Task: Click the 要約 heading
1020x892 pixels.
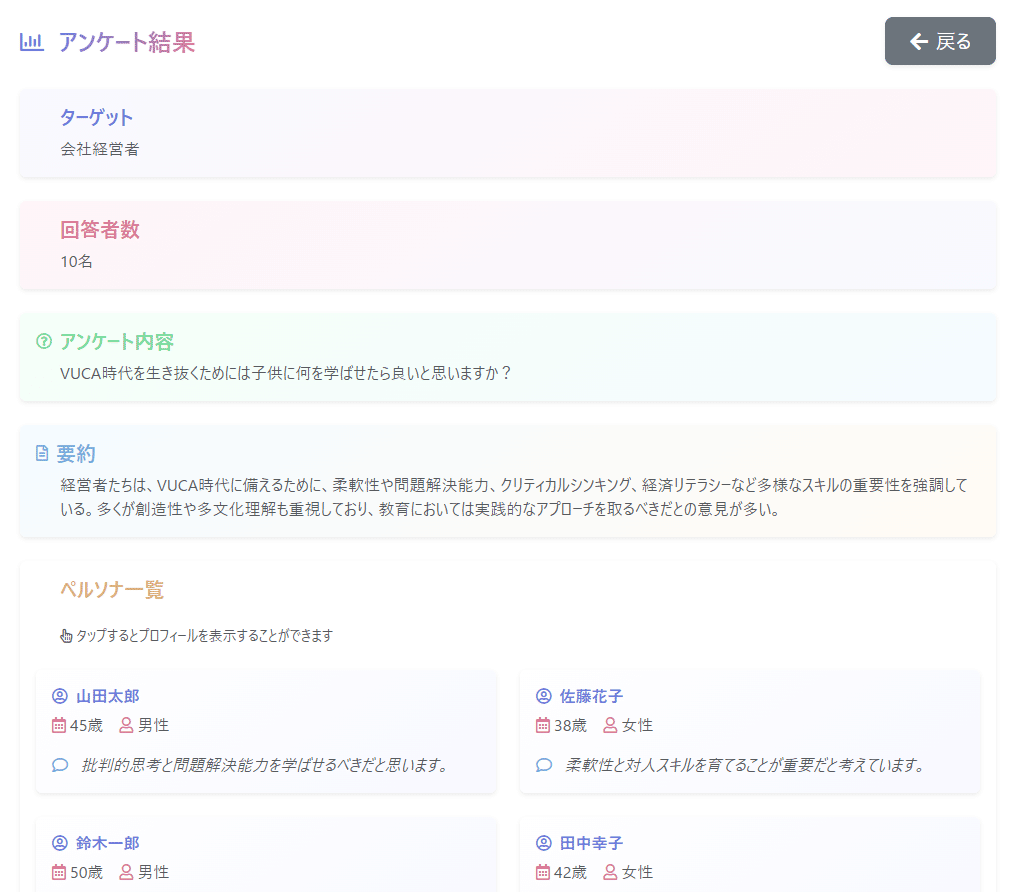Action: [76, 453]
